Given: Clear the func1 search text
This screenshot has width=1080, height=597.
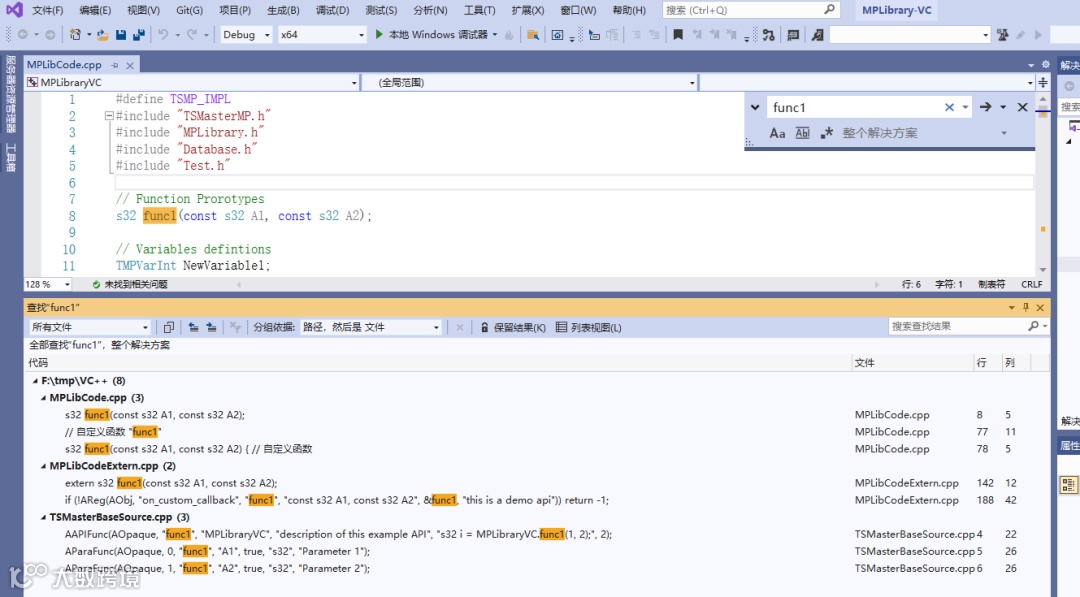Looking at the screenshot, I should coord(949,107).
